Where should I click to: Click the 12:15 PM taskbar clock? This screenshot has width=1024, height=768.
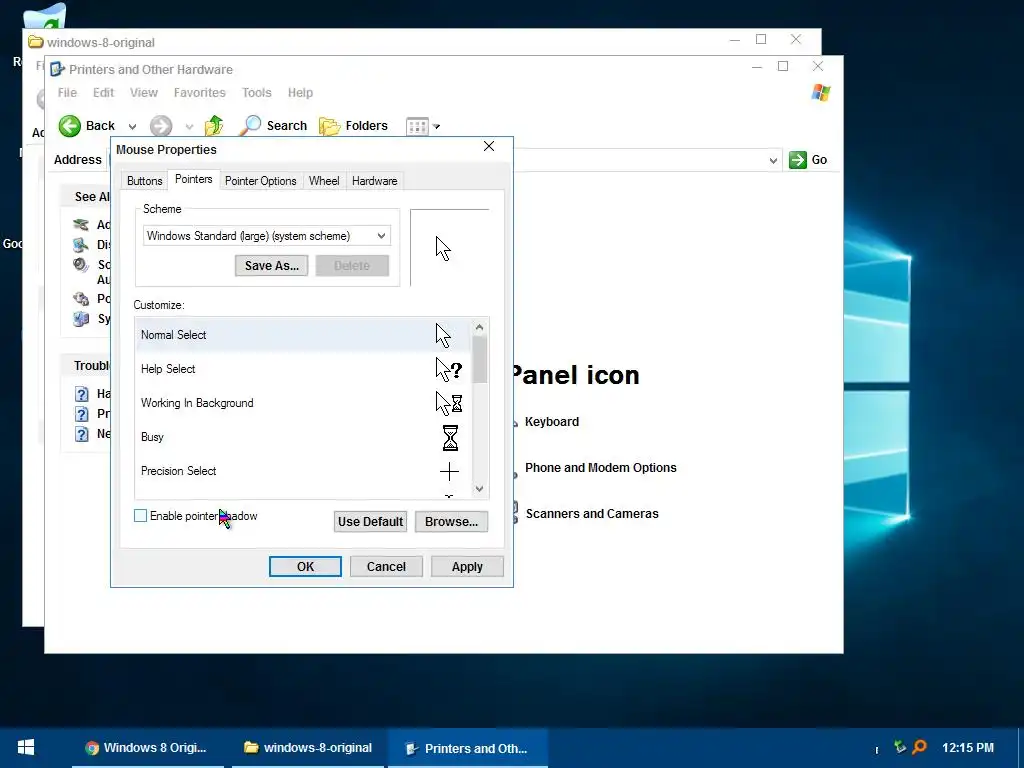(968, 748)
